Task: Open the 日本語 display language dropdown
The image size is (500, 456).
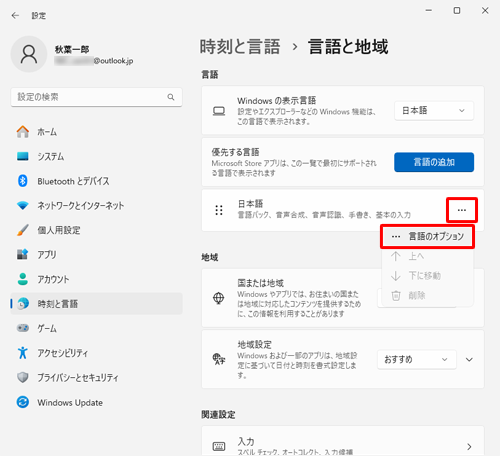Action: [x=434, y=111]
